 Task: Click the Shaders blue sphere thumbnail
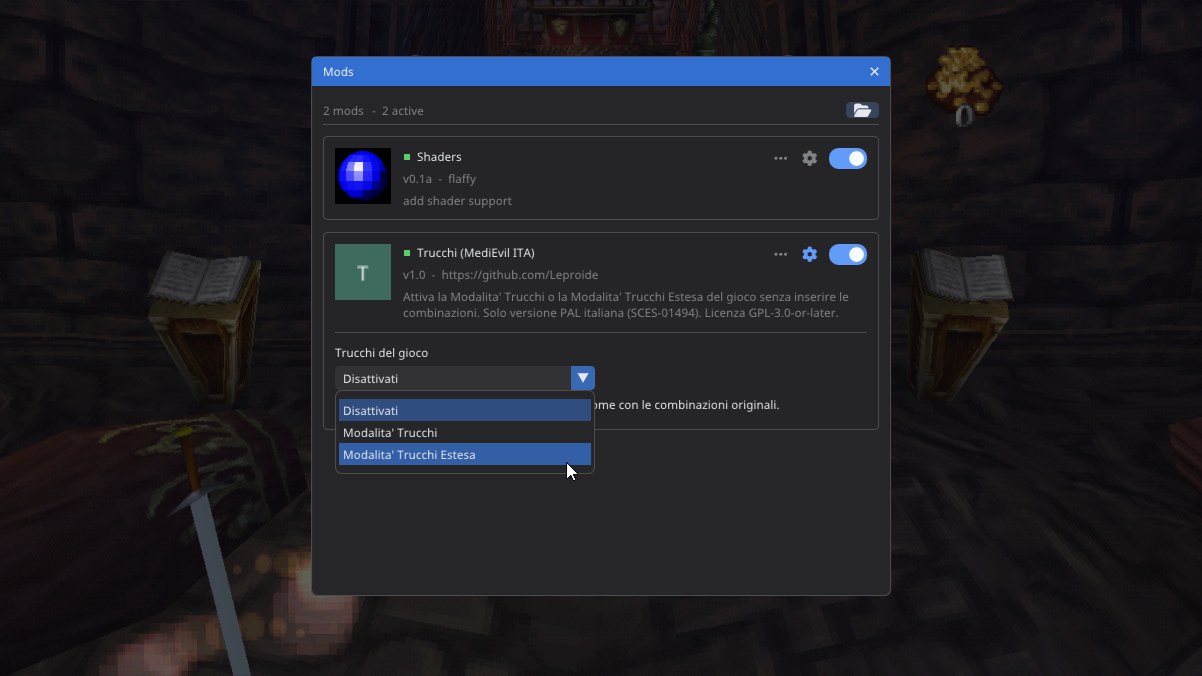coord(363,176)
